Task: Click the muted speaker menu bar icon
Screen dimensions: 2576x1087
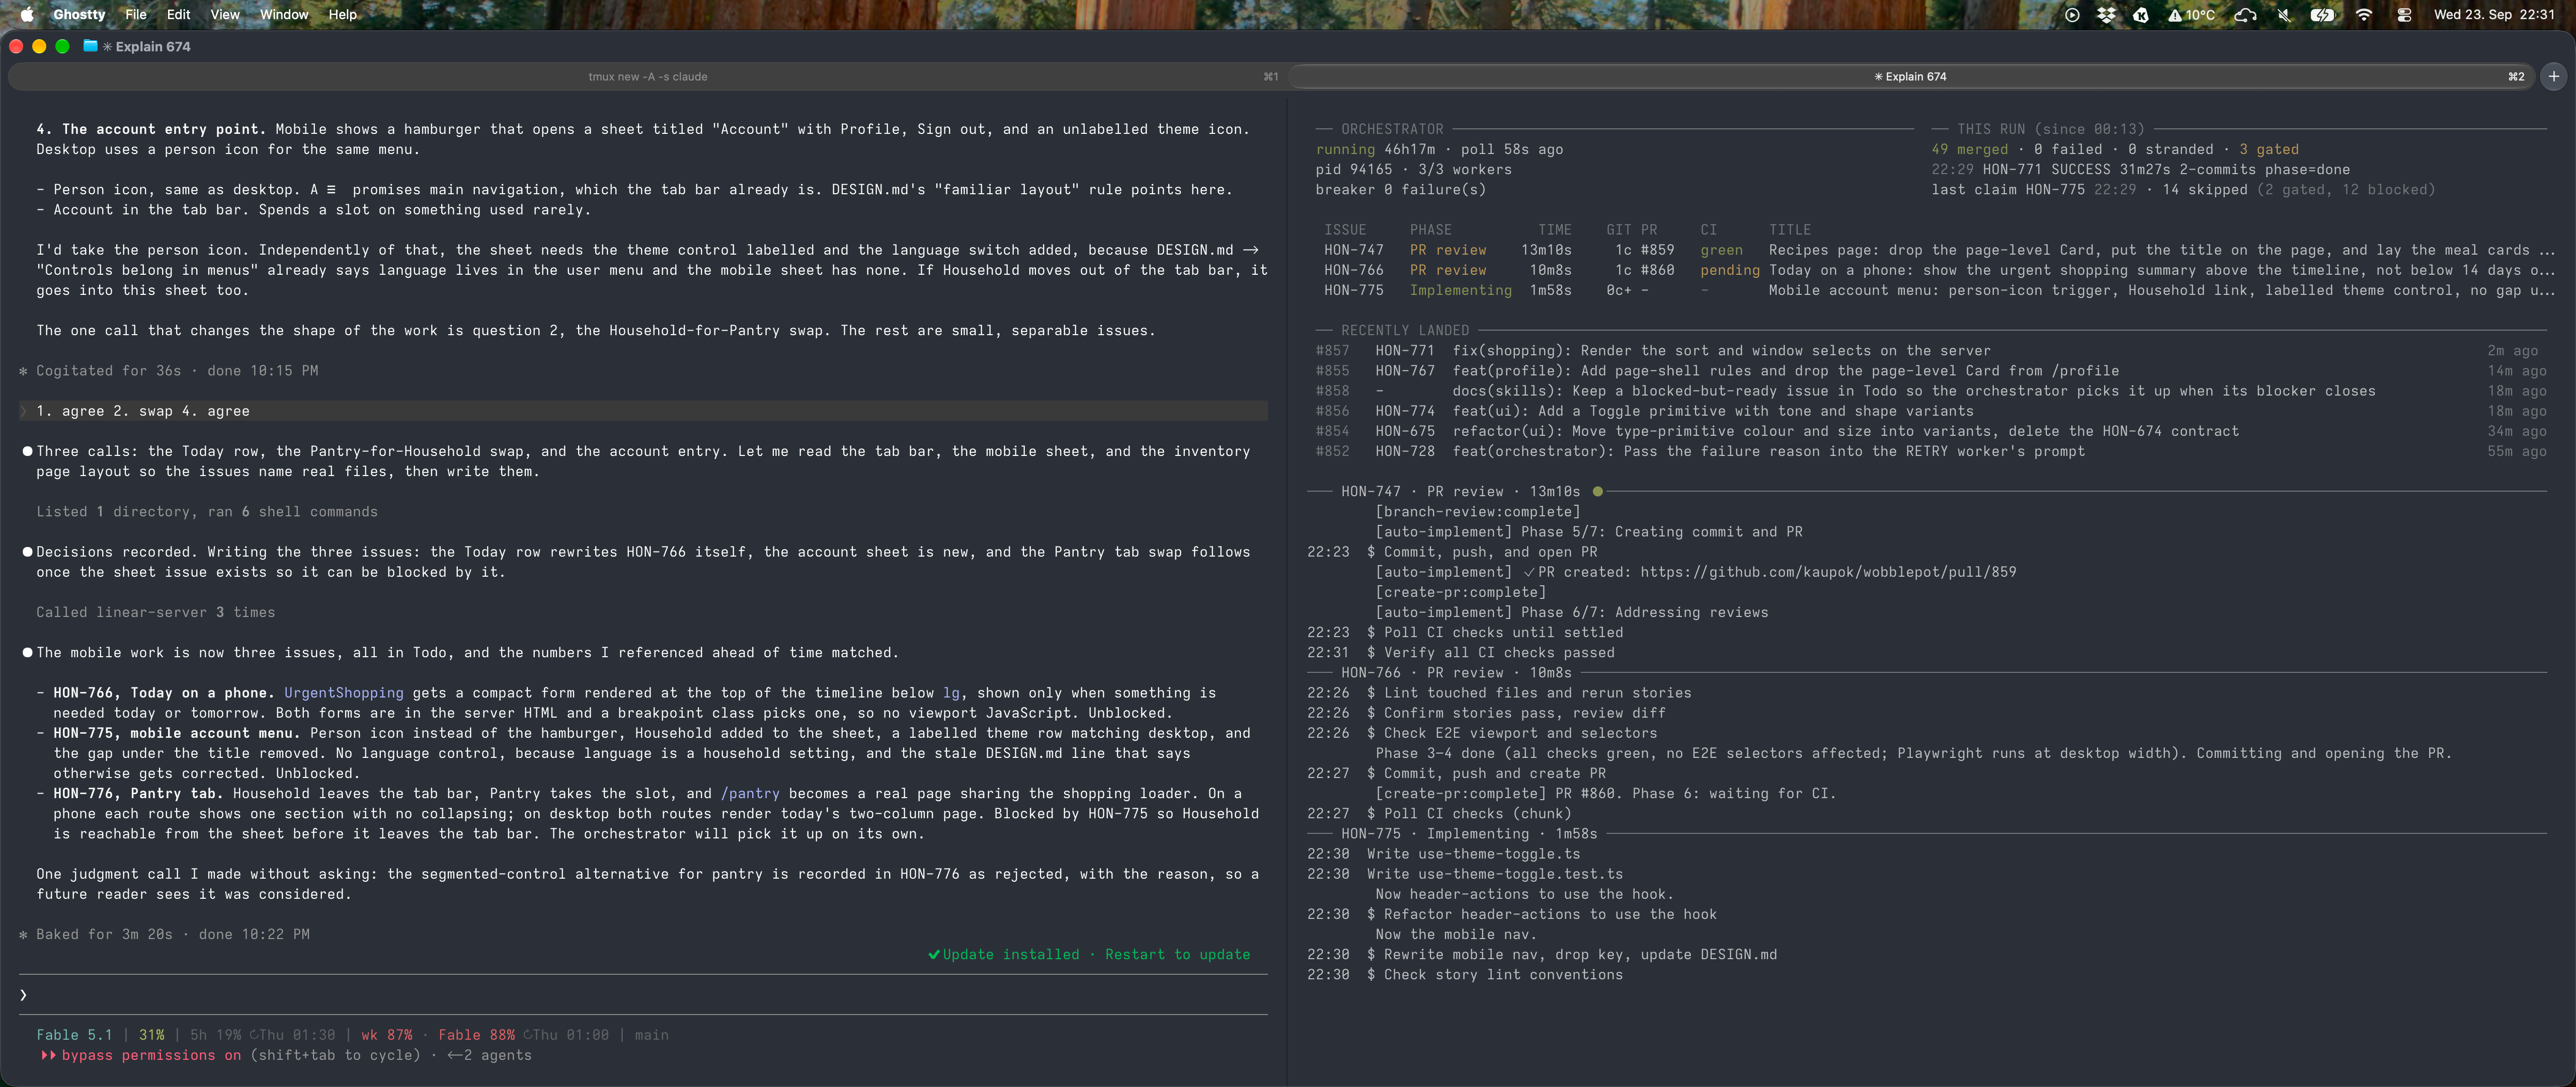Action: [2284, 14]
